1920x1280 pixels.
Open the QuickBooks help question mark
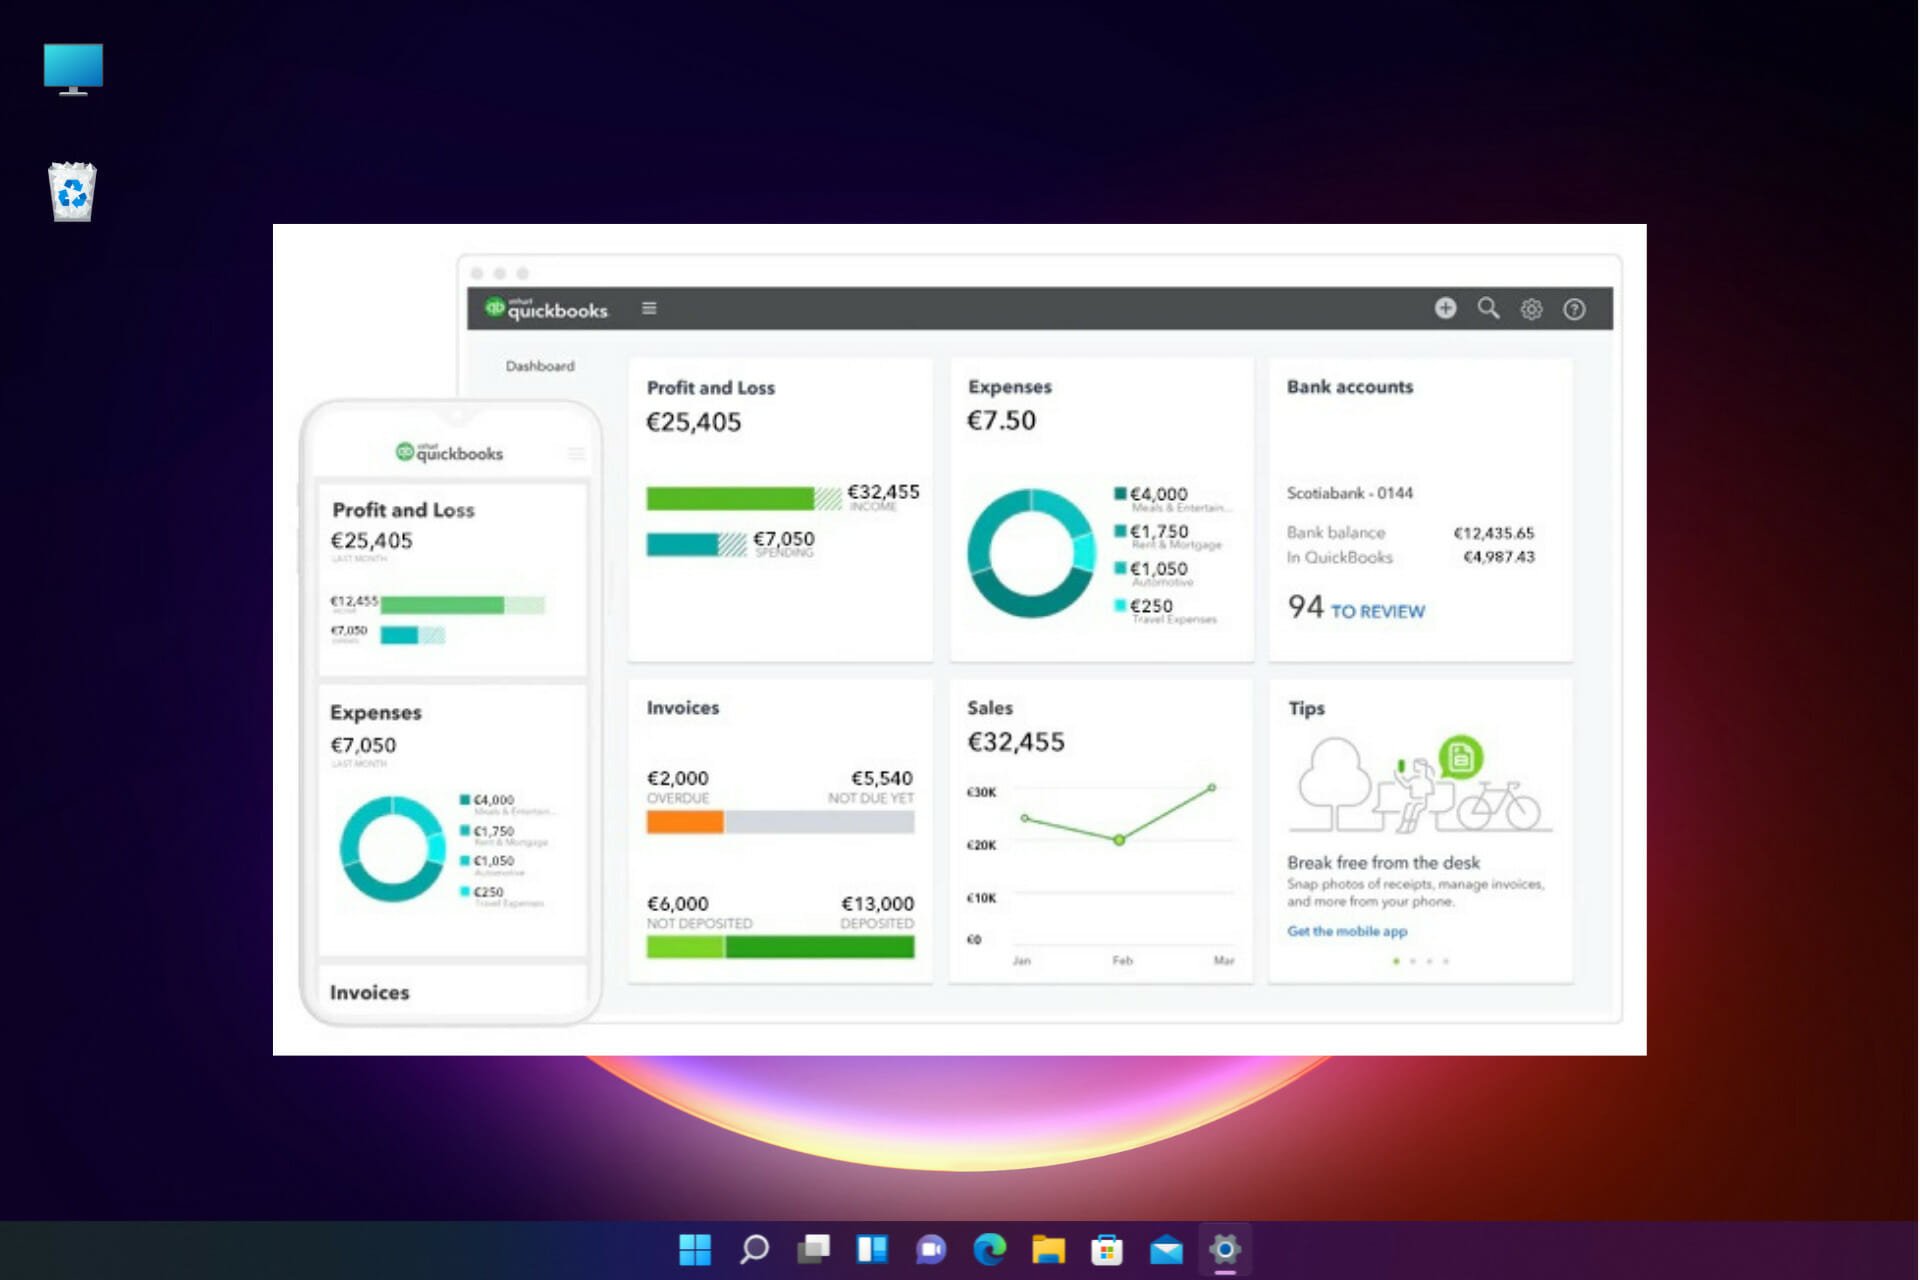(x=1574, y=309)
